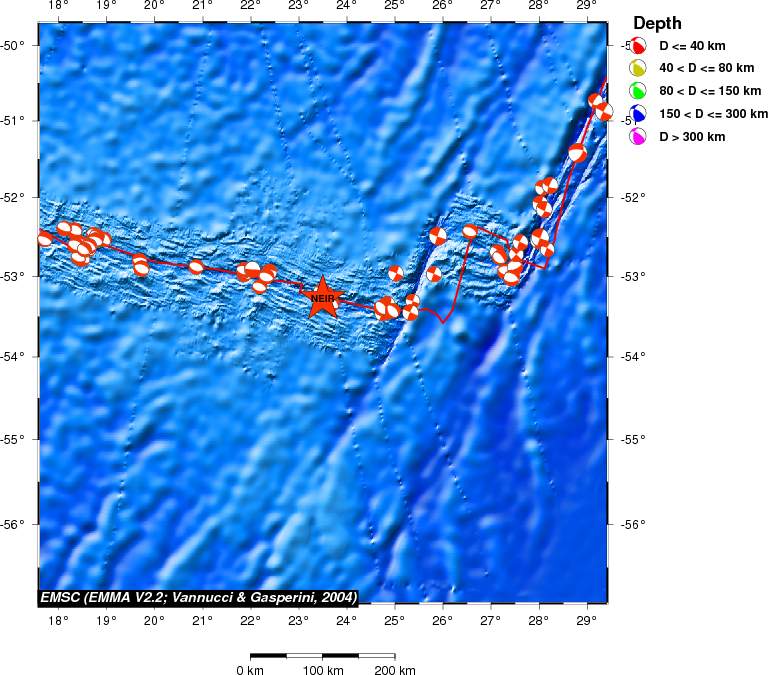The height and width of the screenshot is (675, 768).
Task: Click the "100 km" scale bar label
Action: click(324, 670)
